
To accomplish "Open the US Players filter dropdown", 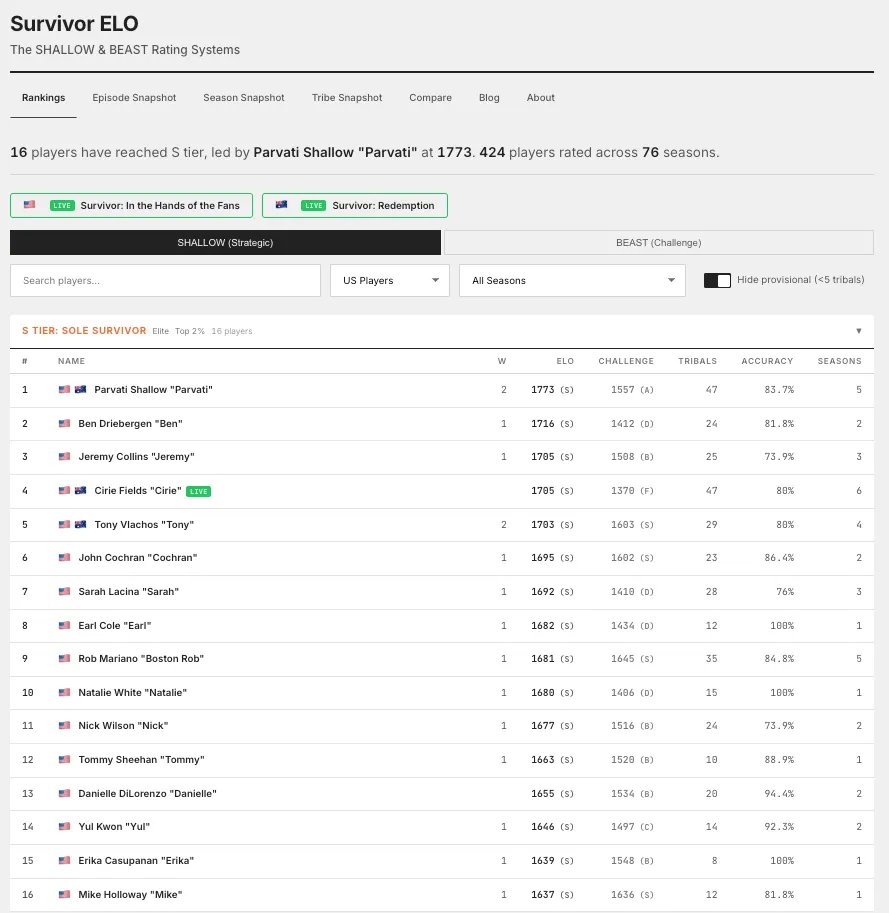I will coord(389,281).
